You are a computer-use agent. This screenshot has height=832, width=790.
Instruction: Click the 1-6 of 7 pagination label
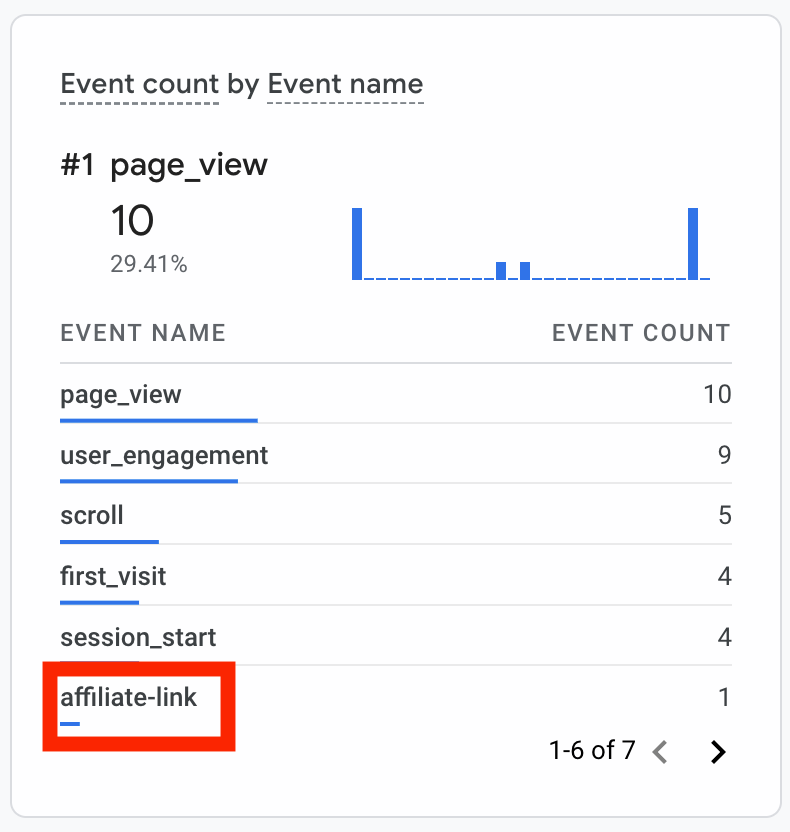[x=592, y=750]
